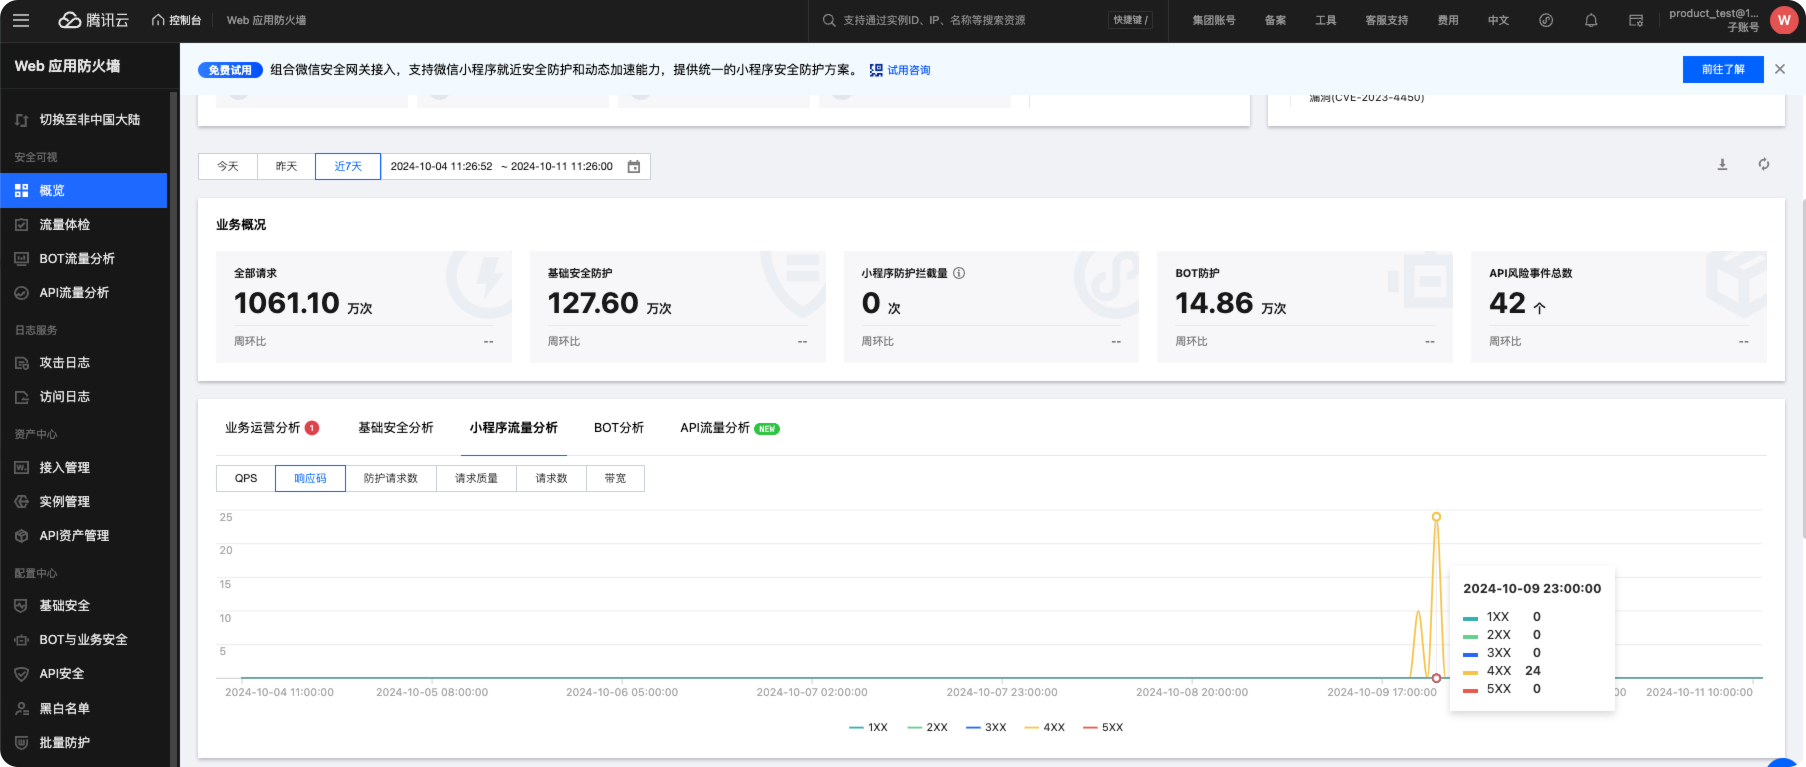Switch to the 小程序流量分析 tab
The height and width of the screenshot is (767, 1806).
click(x=514, y=428)
